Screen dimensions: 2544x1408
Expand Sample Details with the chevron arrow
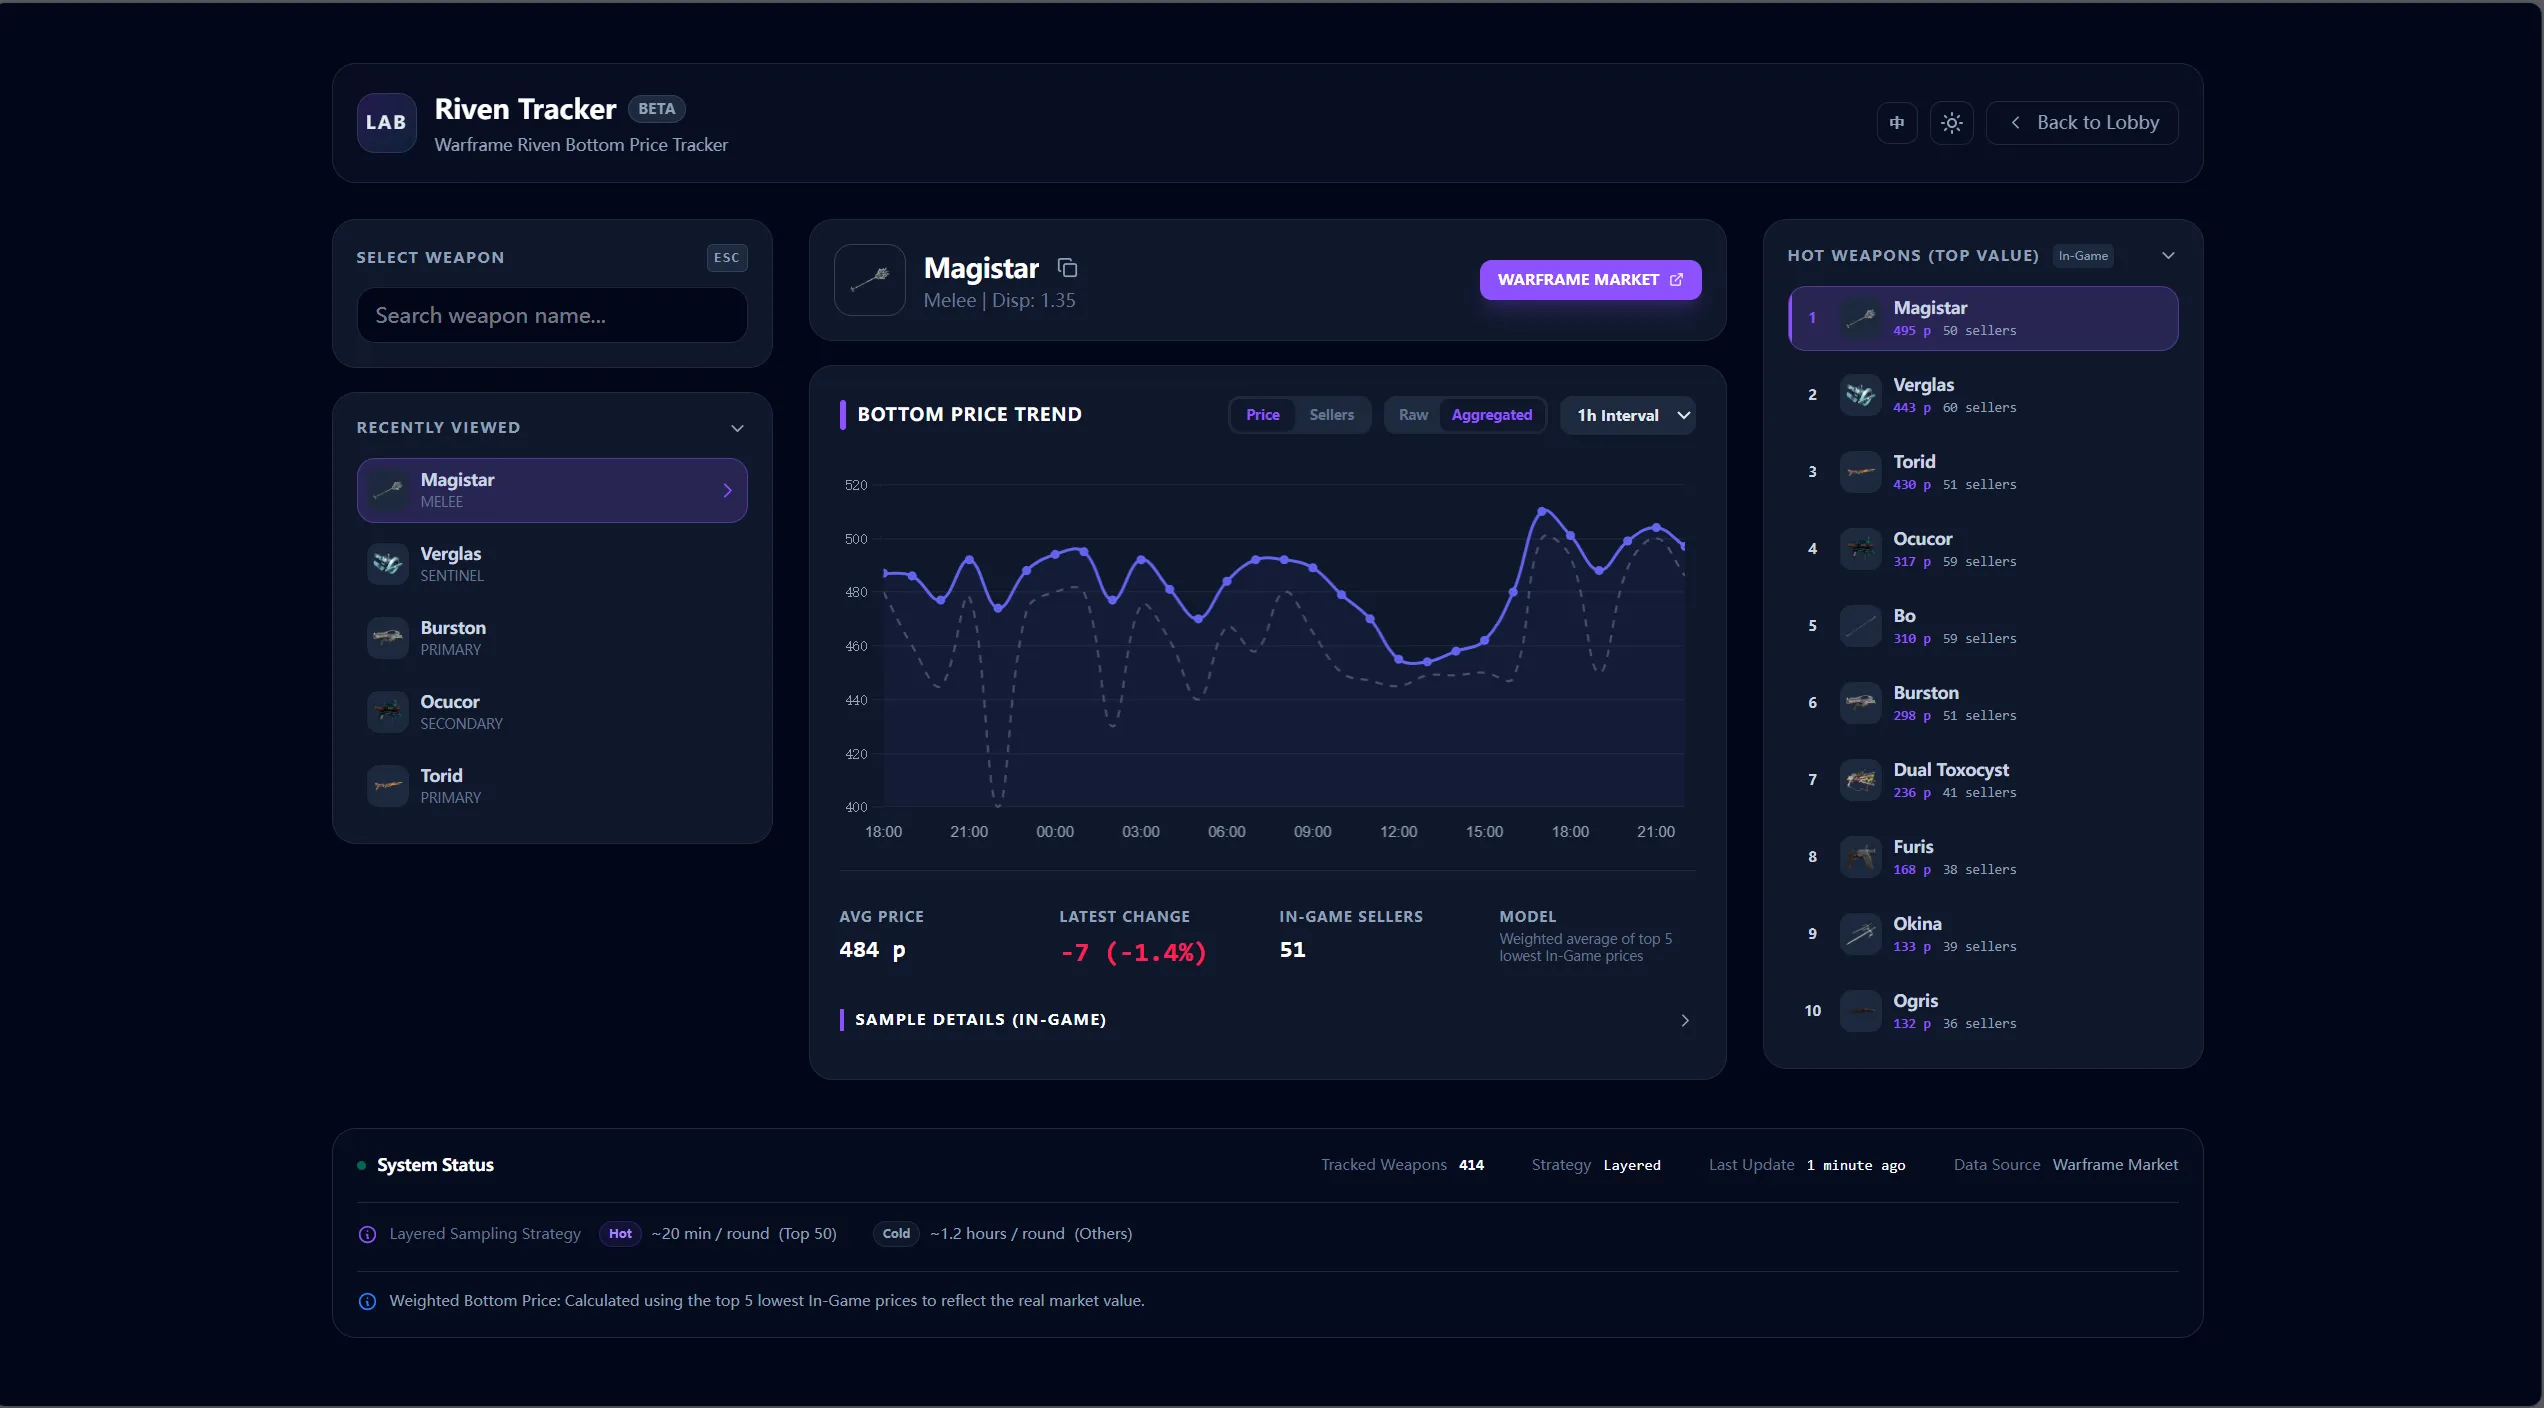[x=1684, y=1020]
